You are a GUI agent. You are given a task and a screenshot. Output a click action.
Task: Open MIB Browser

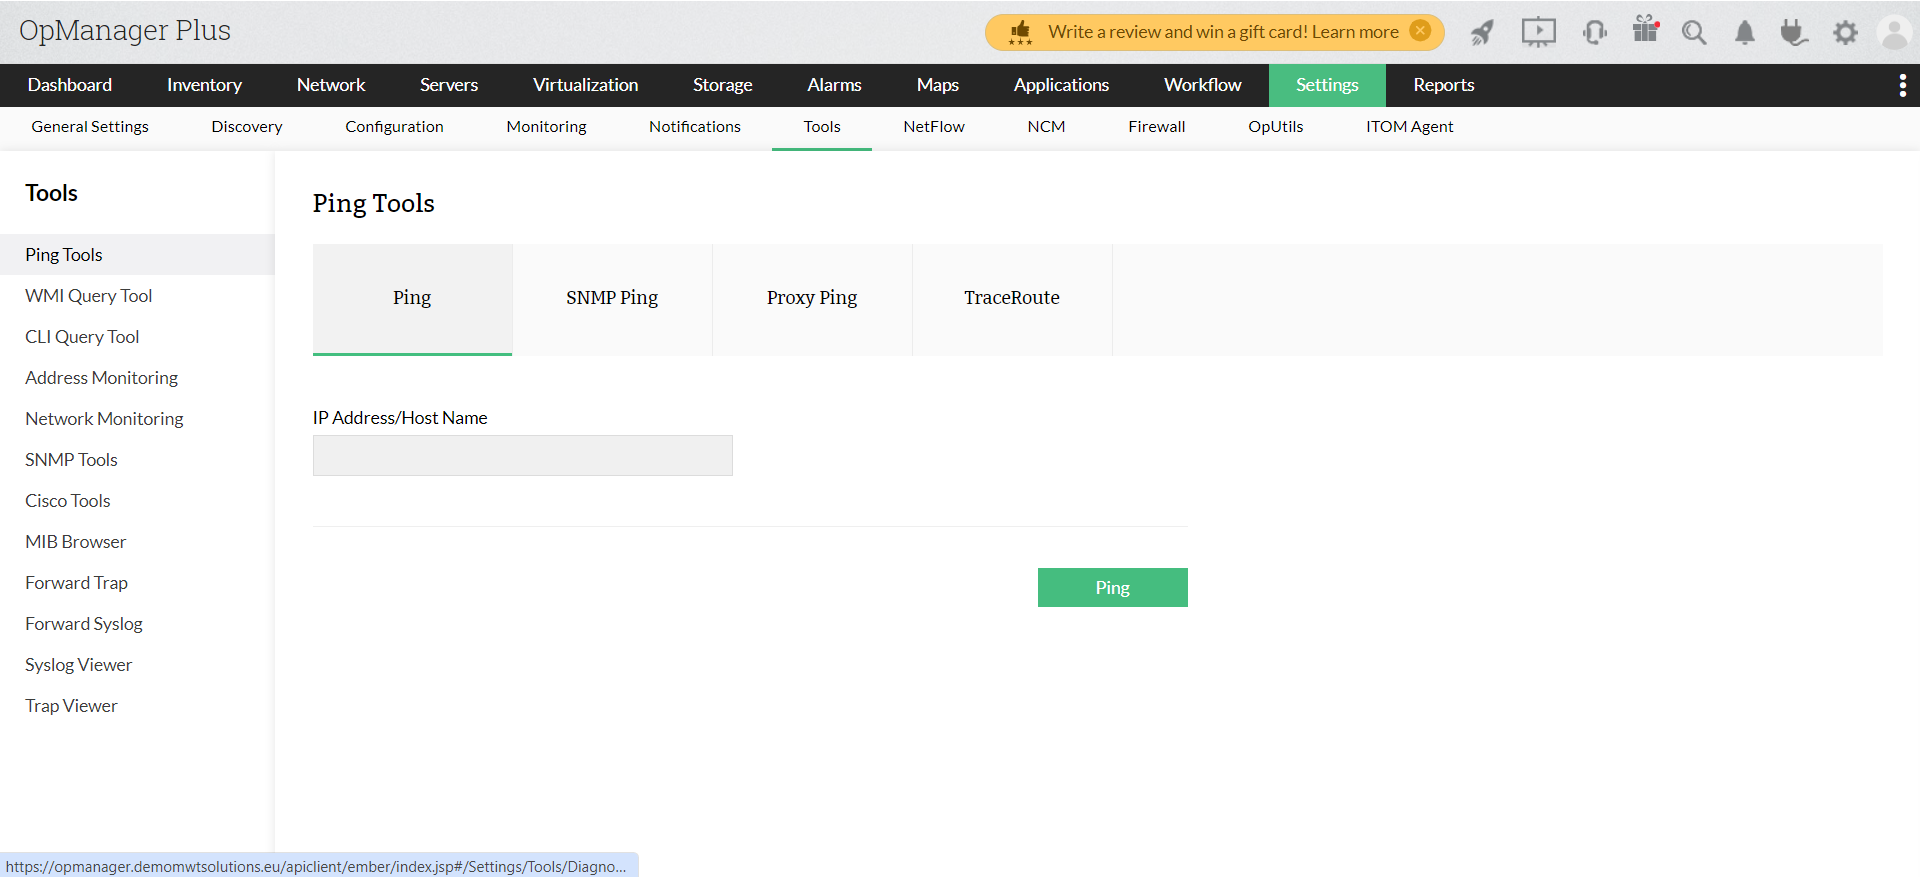pyautogui.click(x=76, y=542)
